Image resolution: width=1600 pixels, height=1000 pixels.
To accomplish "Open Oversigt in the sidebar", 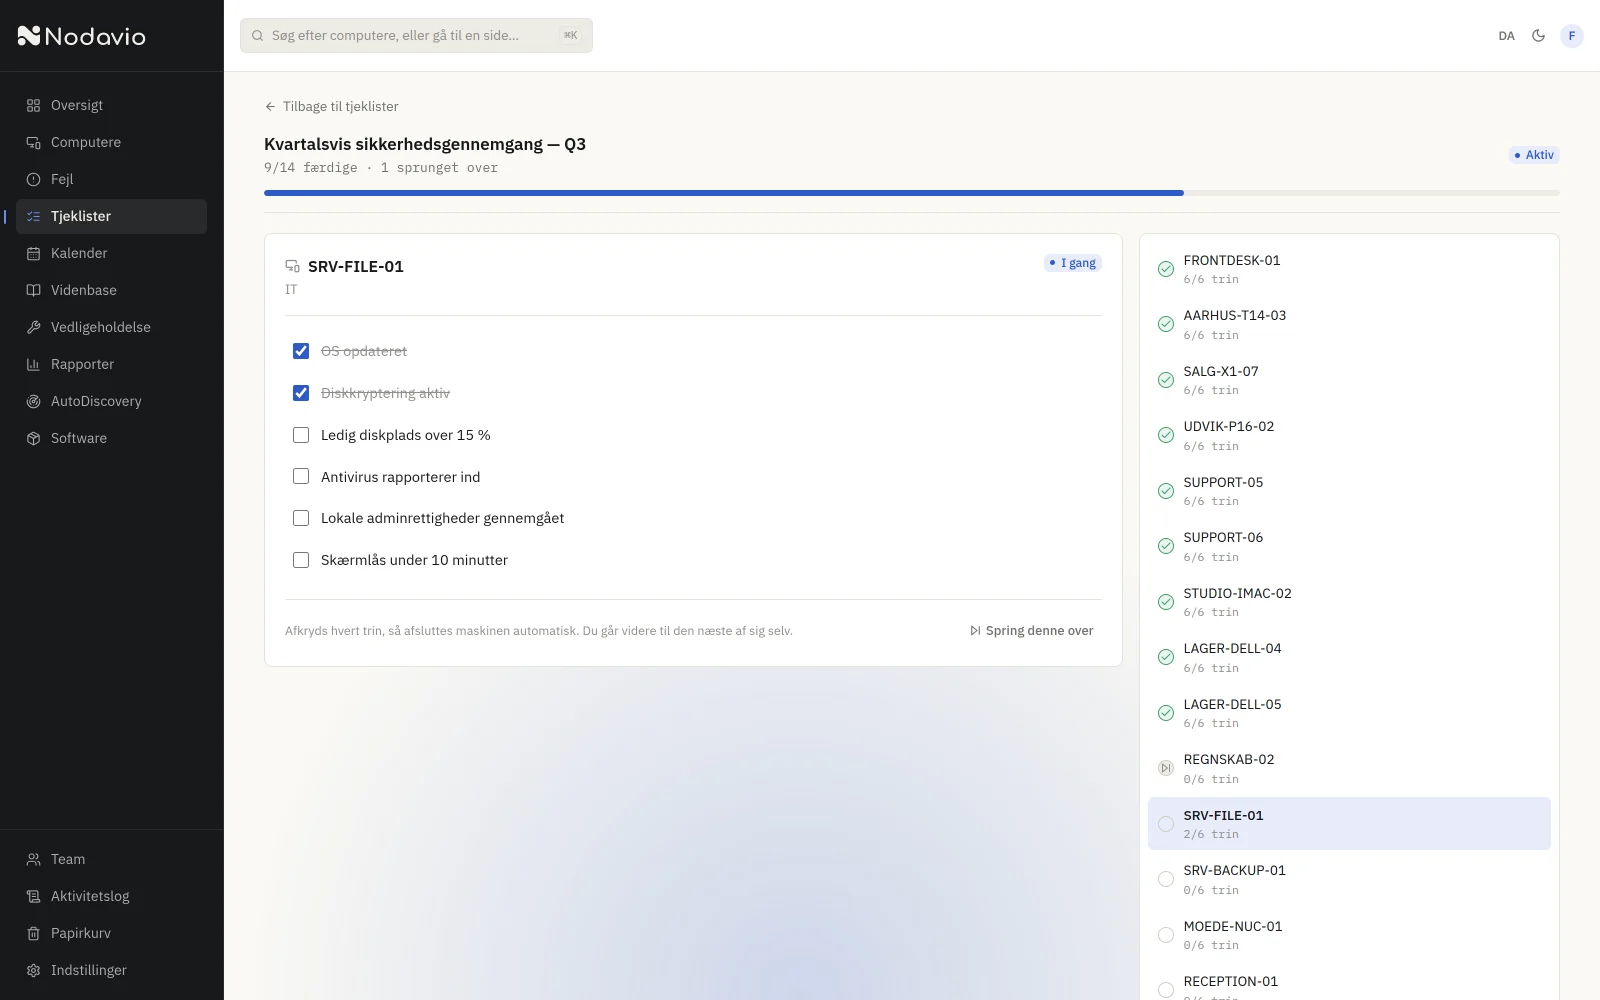I will tap(111, 105).
